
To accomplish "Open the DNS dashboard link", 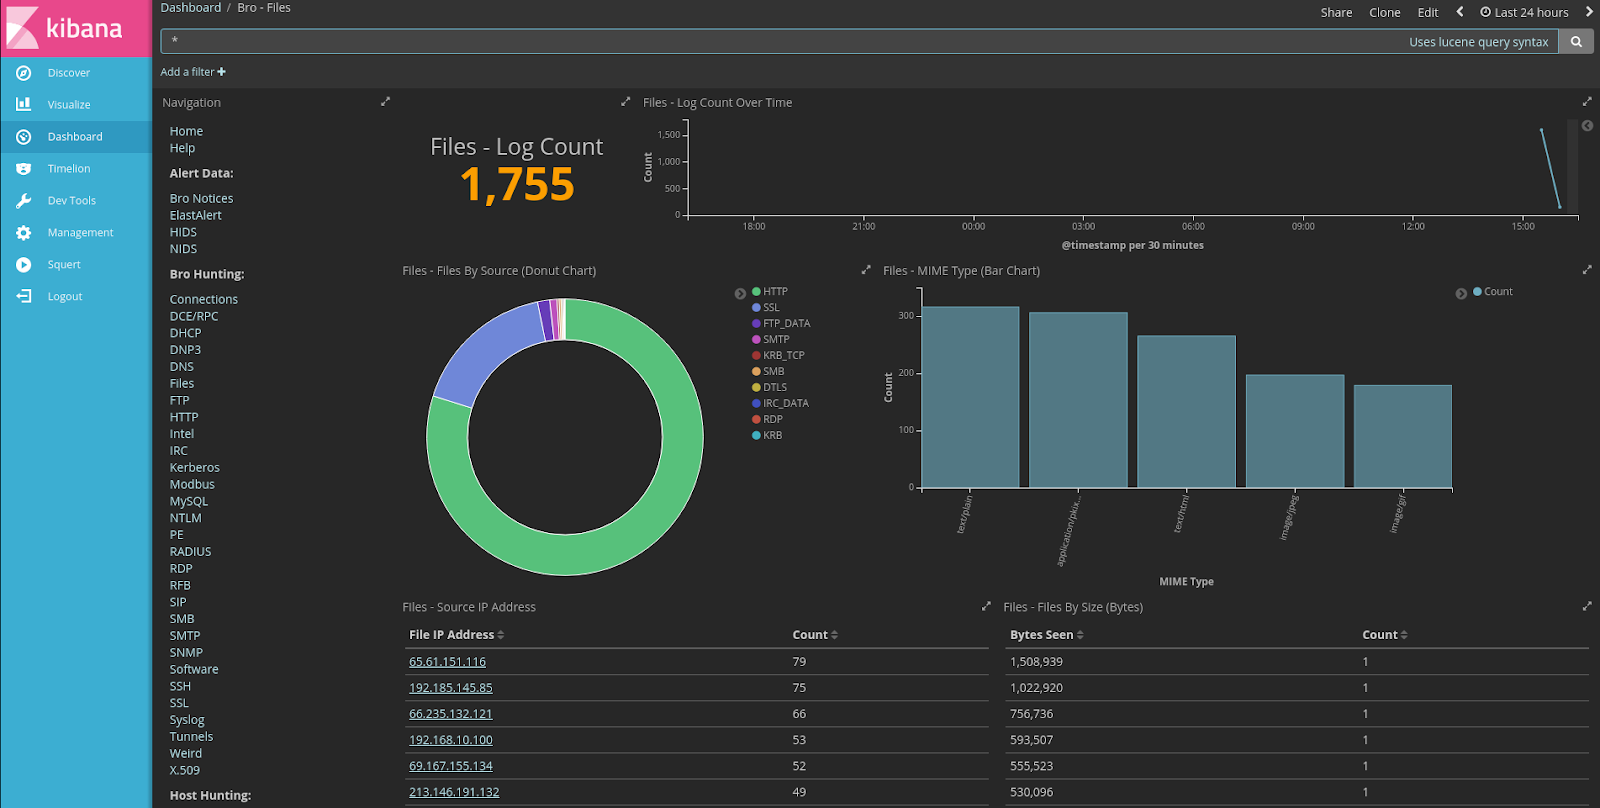I will 182,367.
